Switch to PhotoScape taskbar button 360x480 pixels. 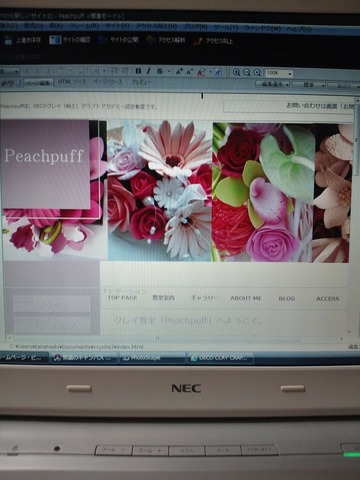coord(152,358)
